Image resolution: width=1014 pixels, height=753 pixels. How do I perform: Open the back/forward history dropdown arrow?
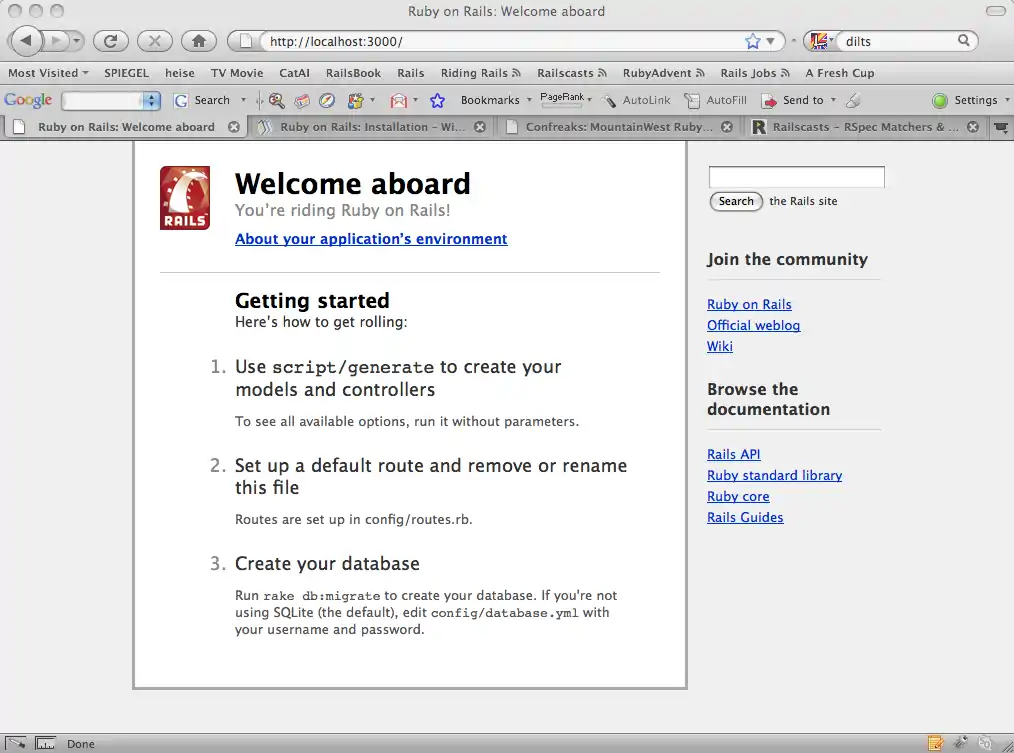(77, 41)
